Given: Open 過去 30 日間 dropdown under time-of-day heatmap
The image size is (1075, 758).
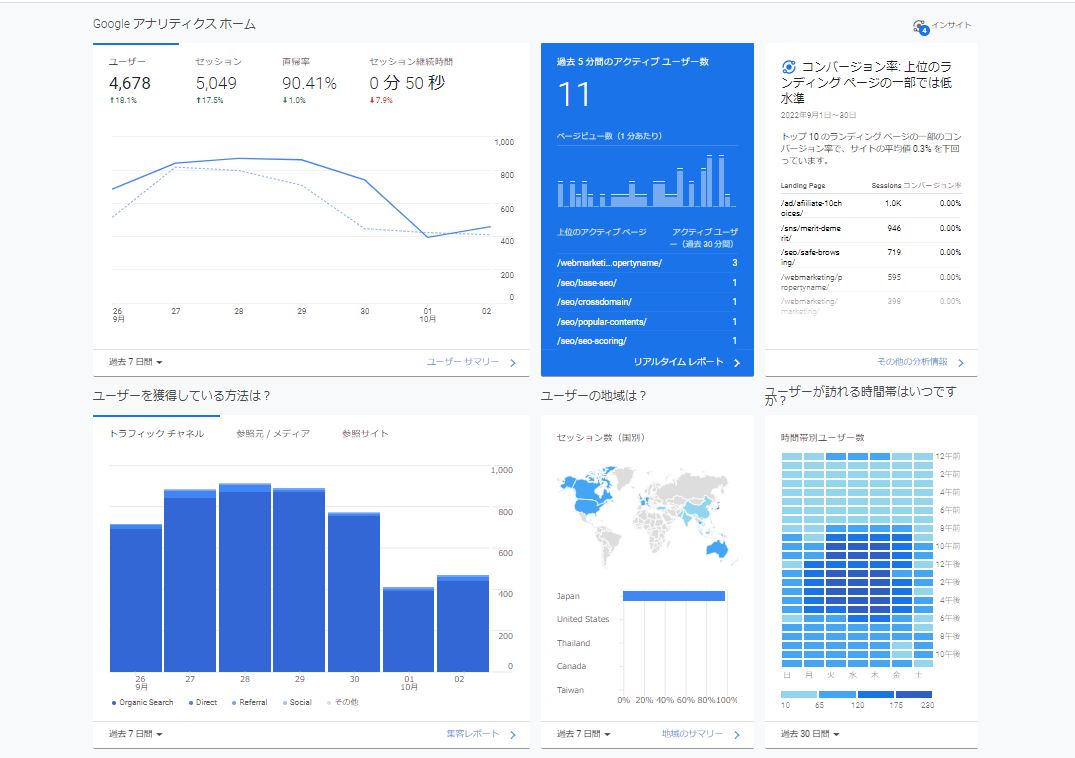Looking at the screenshot, I should pos(810,734).
